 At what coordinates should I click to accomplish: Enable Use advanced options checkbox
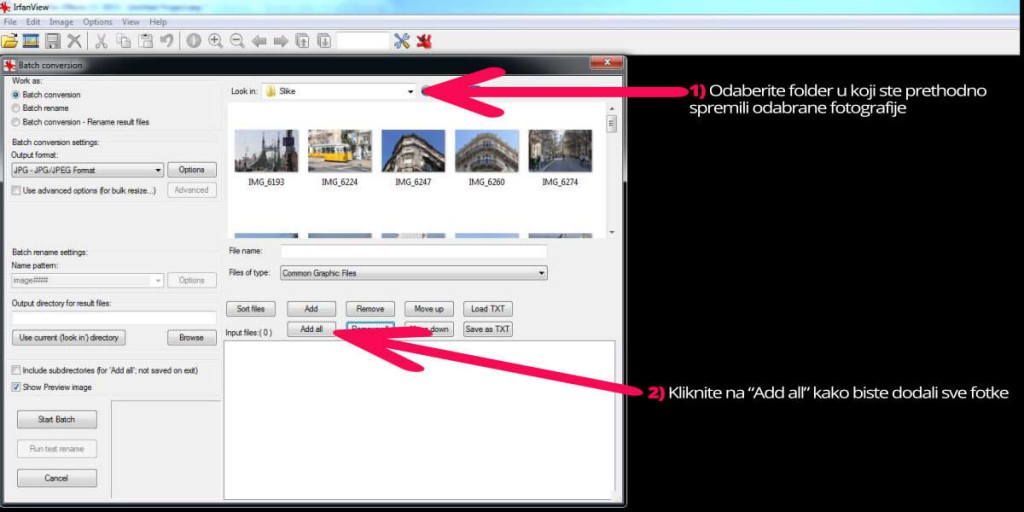pos(16,190)
